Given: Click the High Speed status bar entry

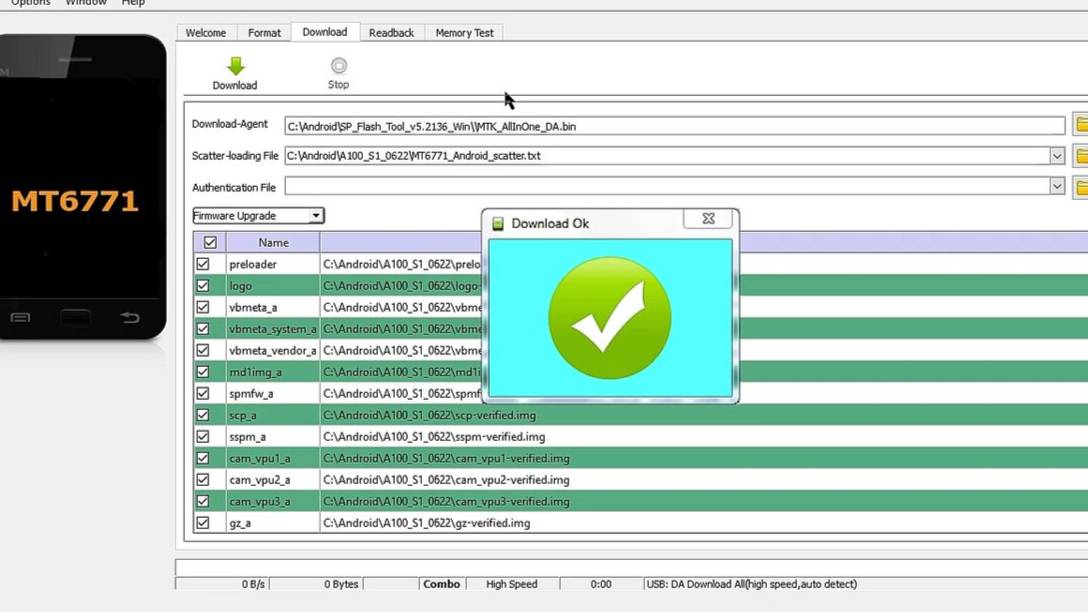Looking at the screenshot, I should point(512,584).
